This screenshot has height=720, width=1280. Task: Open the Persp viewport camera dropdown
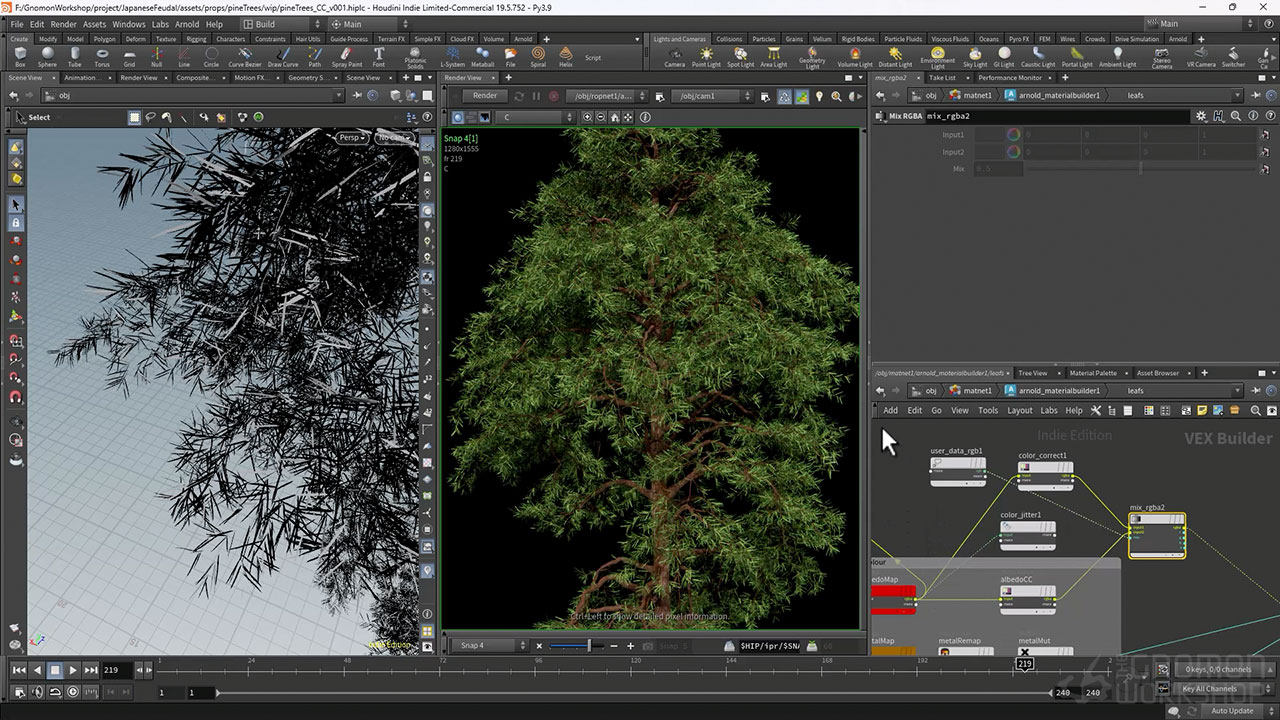[x=351, y=137]
